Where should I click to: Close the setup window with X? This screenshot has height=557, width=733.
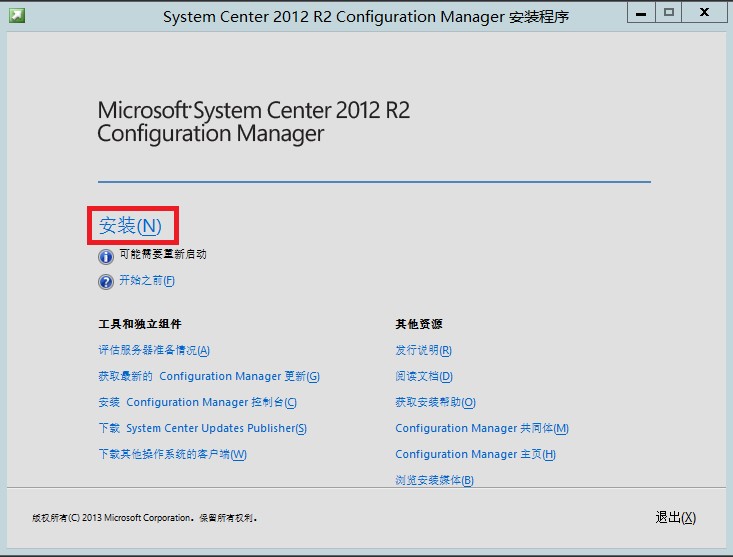[x=704, y=13]
